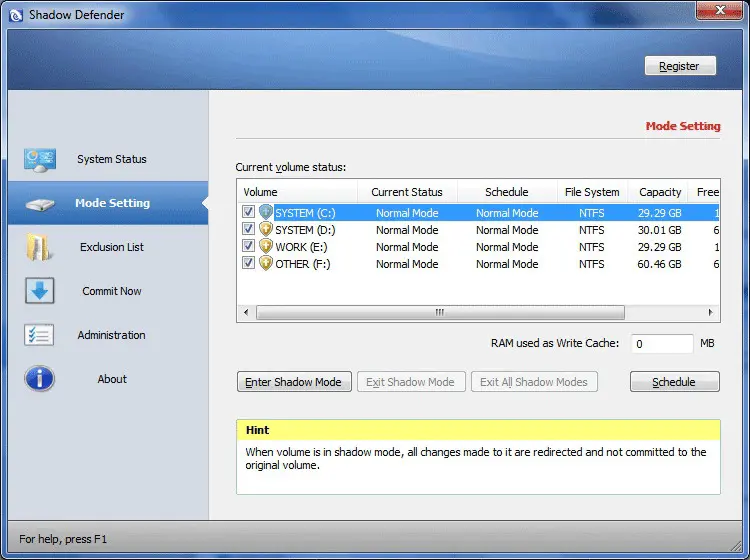Click NTFS file system of WORK (E:)
Viewport: 750px width, 560px height.
click(x=592, y=247)
